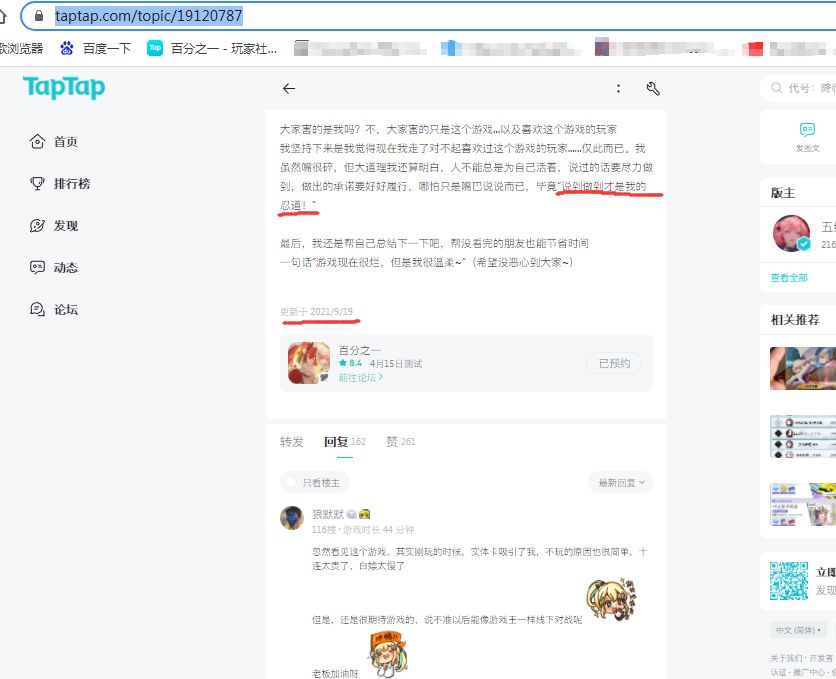836x679 pixels.
Task: Open the 百分之一 - 玩家社 bookmark
Action: coord(212,48)
